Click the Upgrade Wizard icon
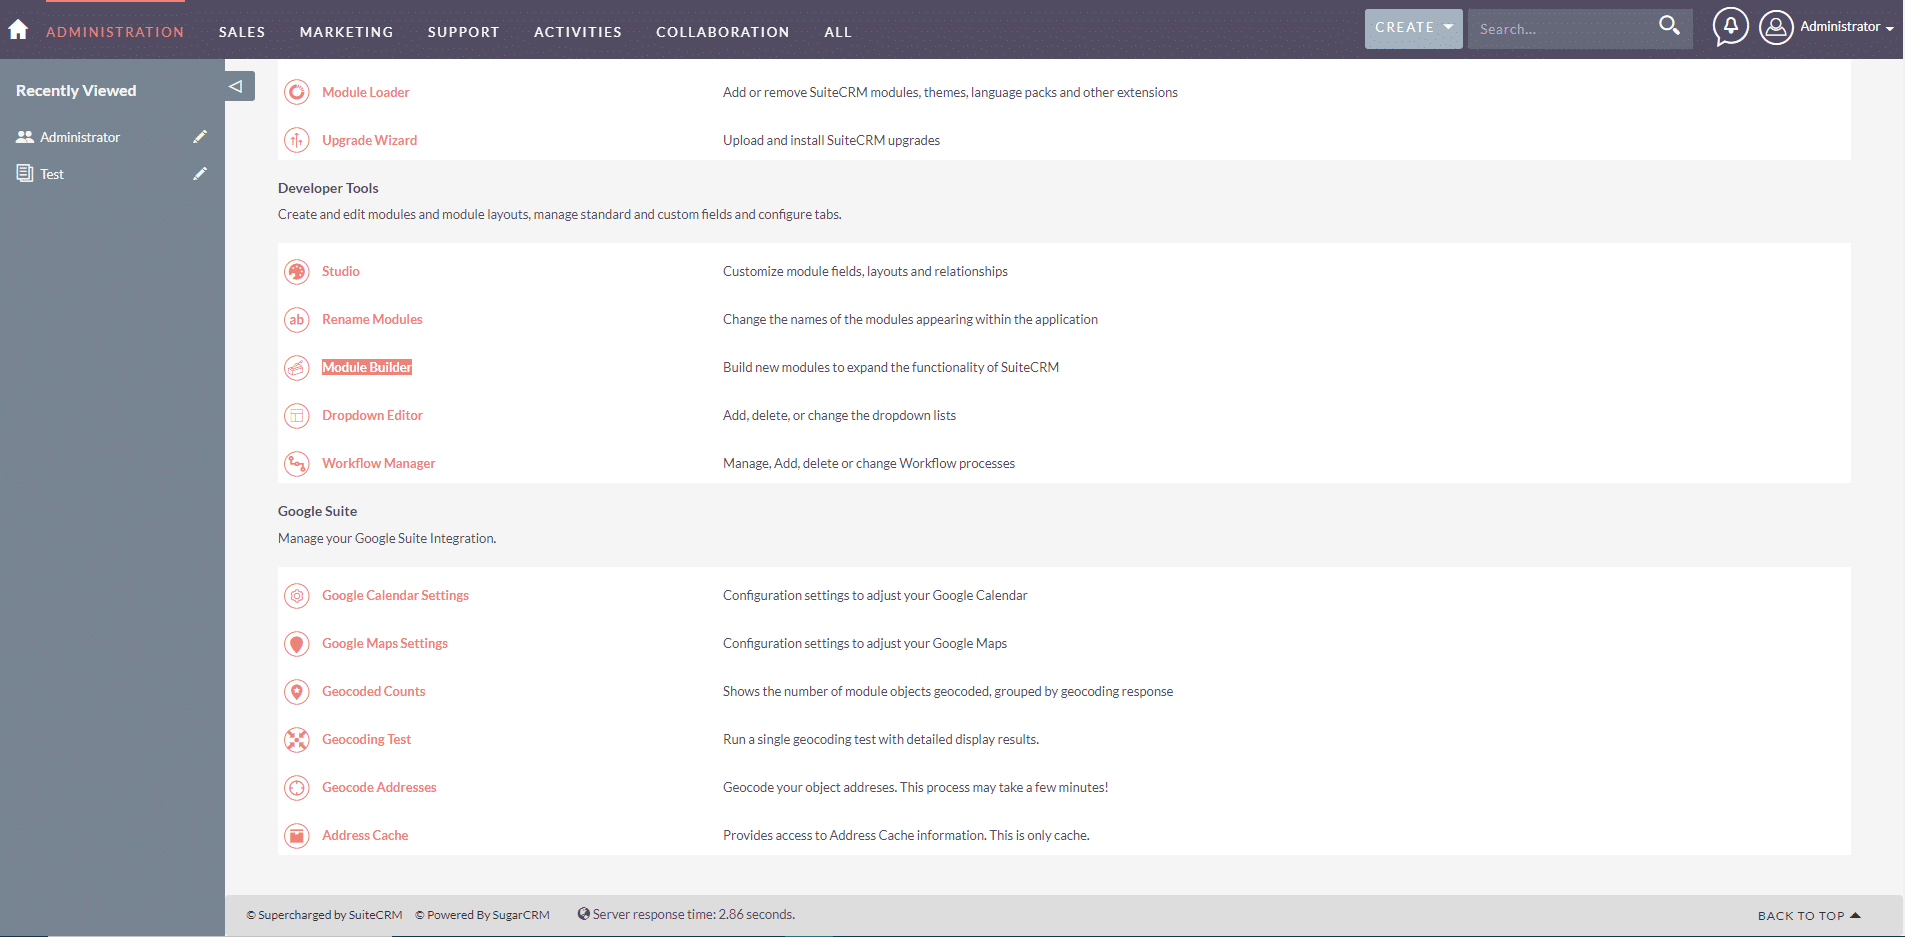This screenshot has height=937, width=1905. pos(297,140)
